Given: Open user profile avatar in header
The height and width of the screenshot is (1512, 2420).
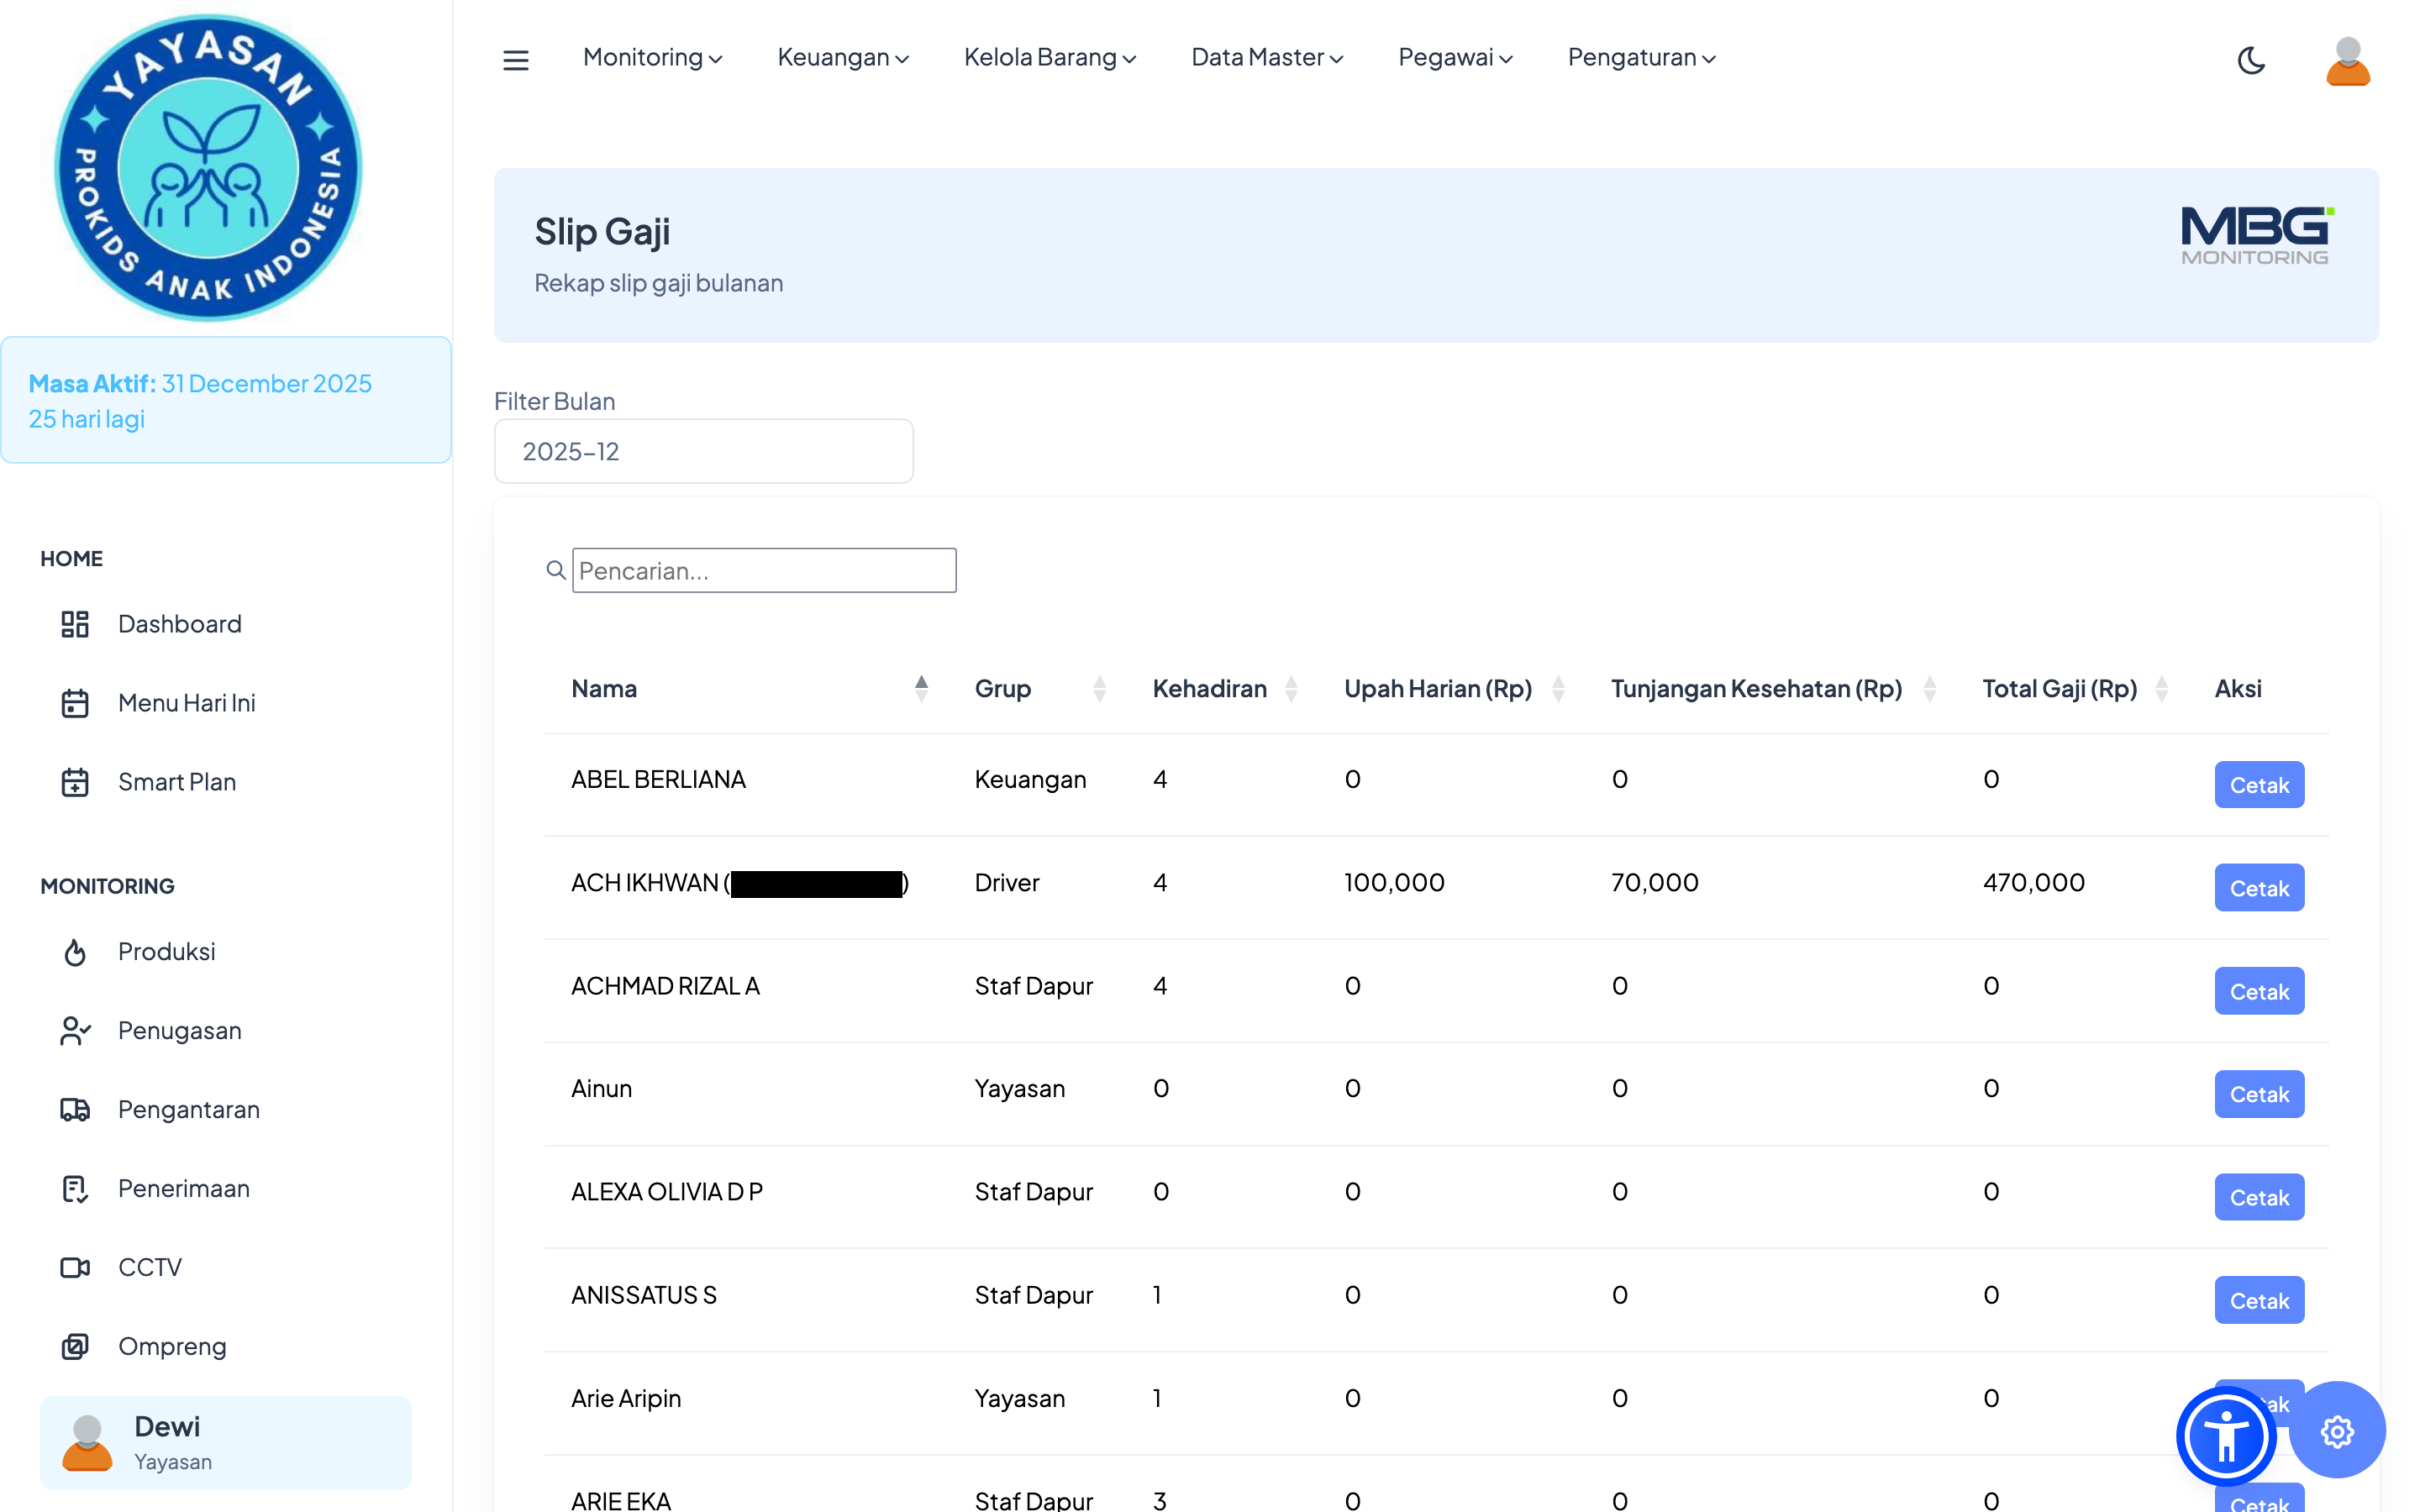Looking at the screenshot, I should tap(2347, 60).
